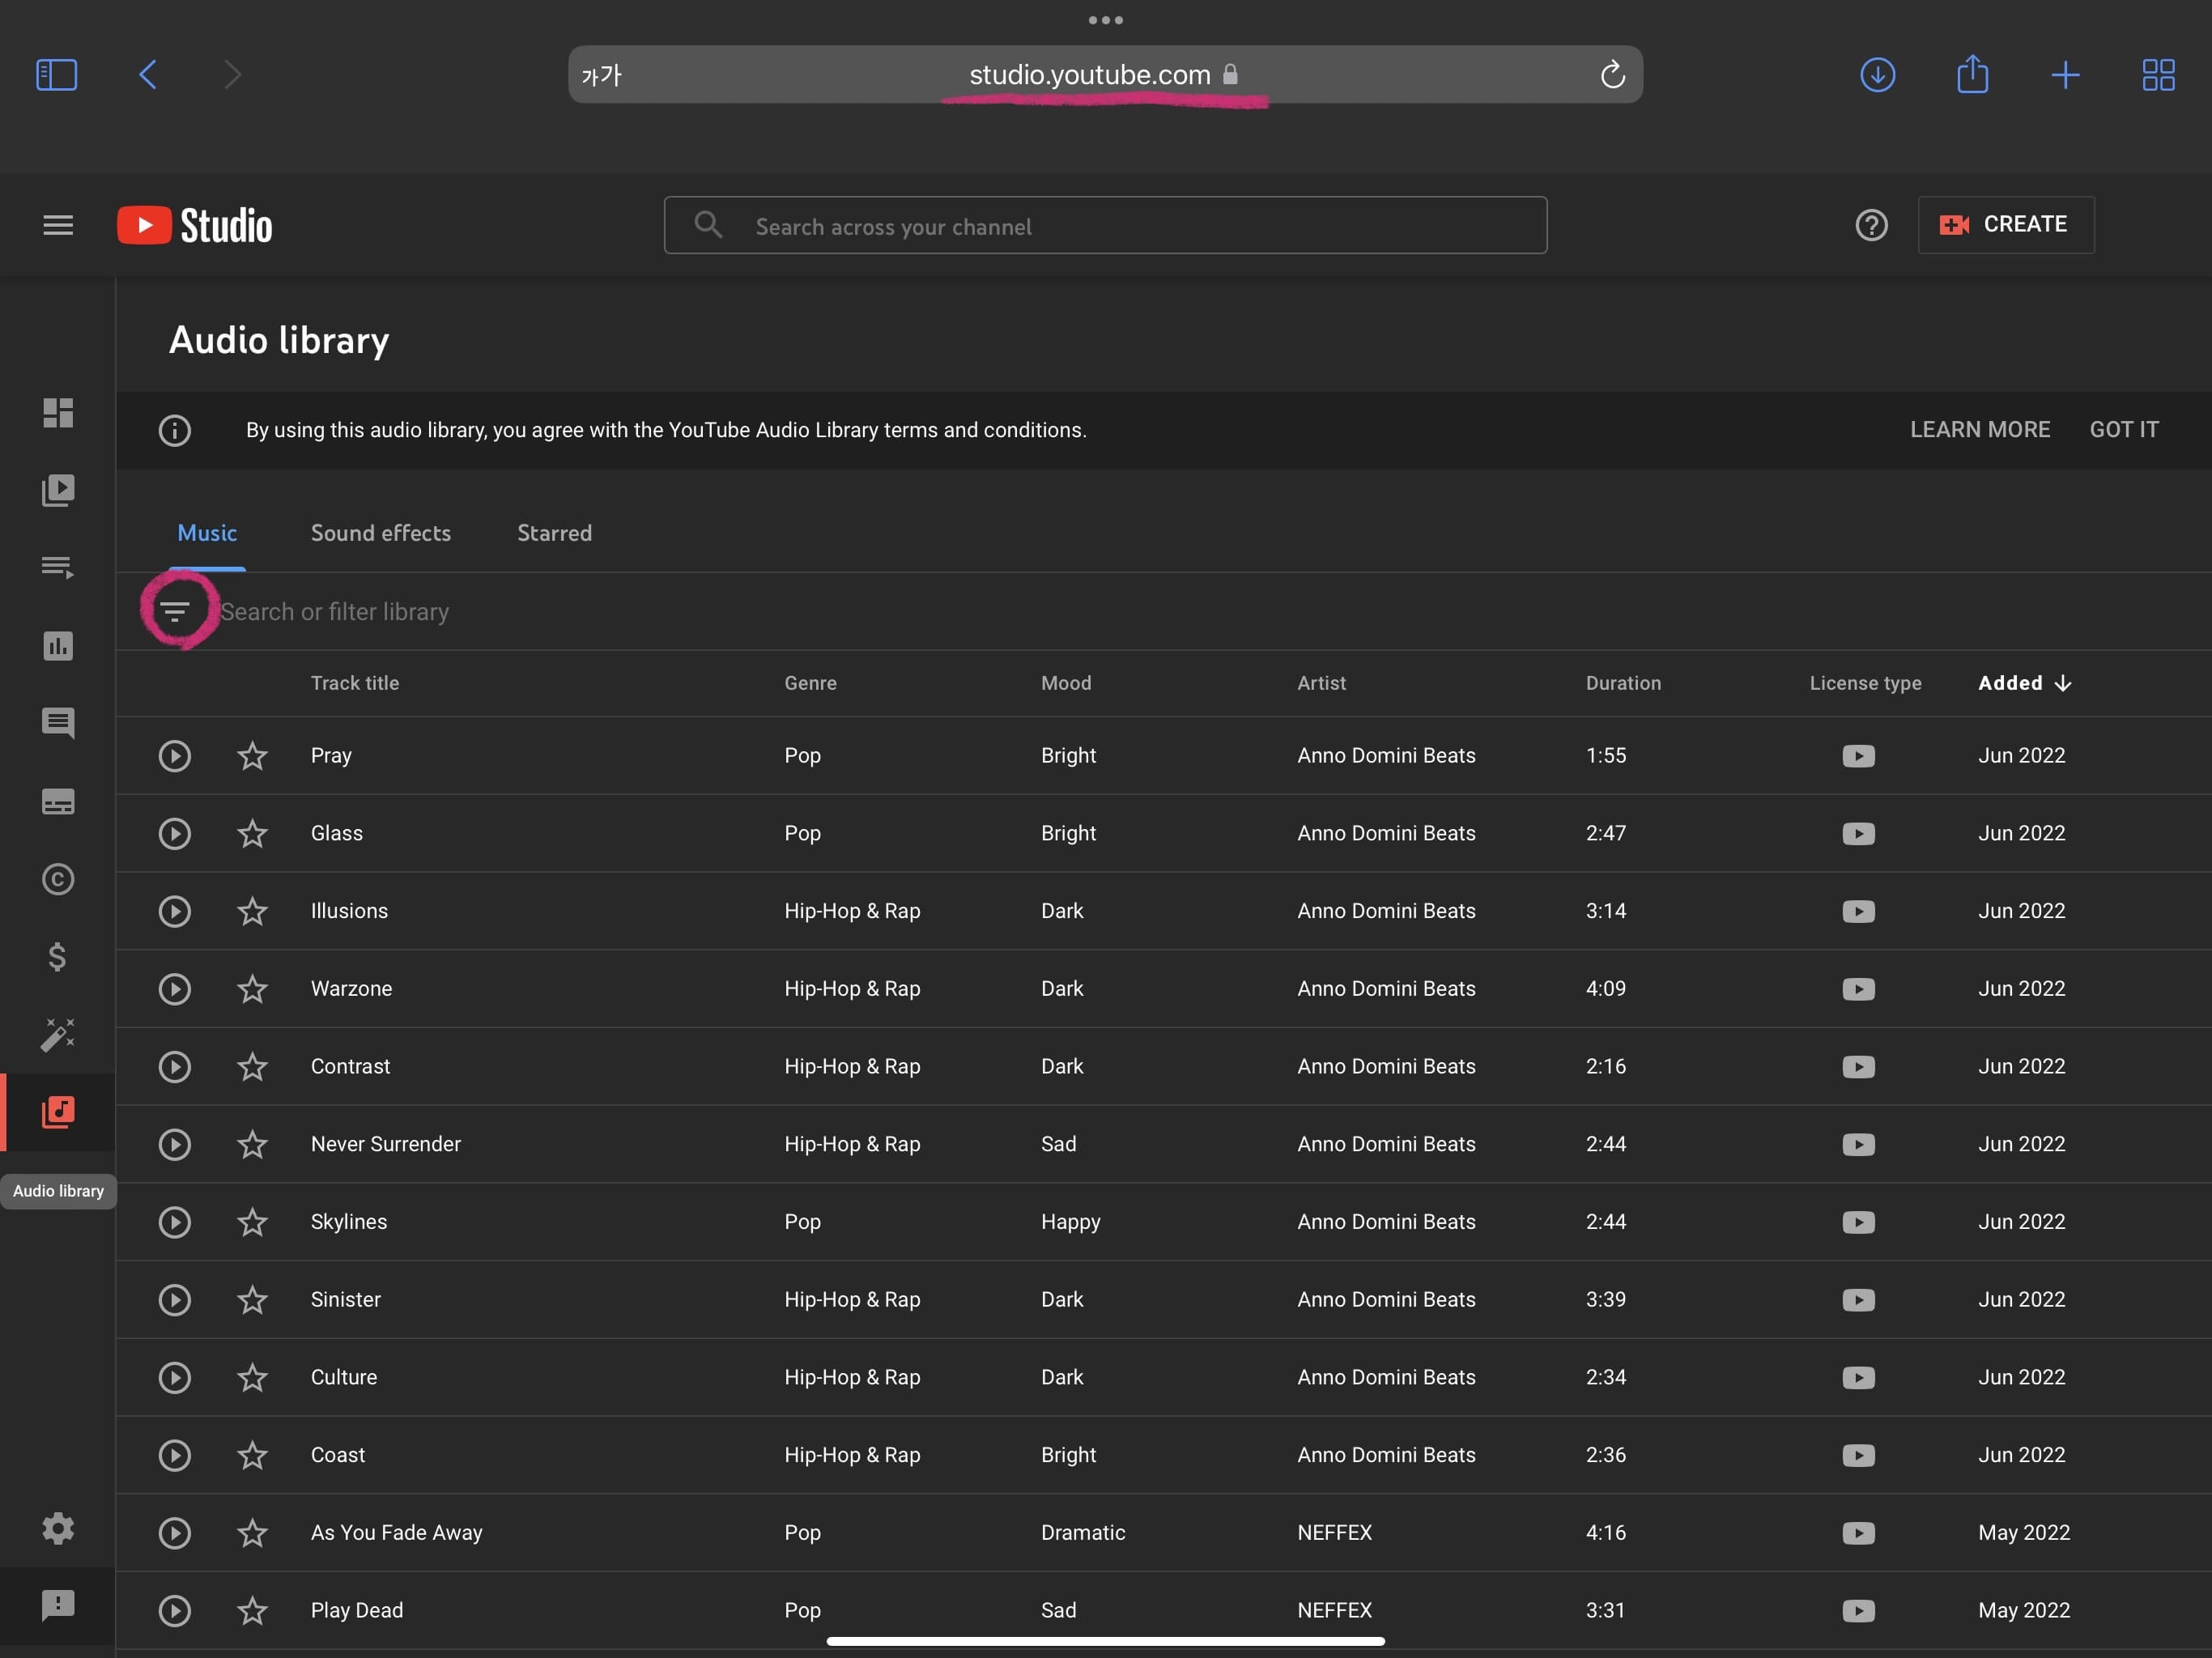
Task: Select the track title Skylines
Action: click(x=349, y=1222)
